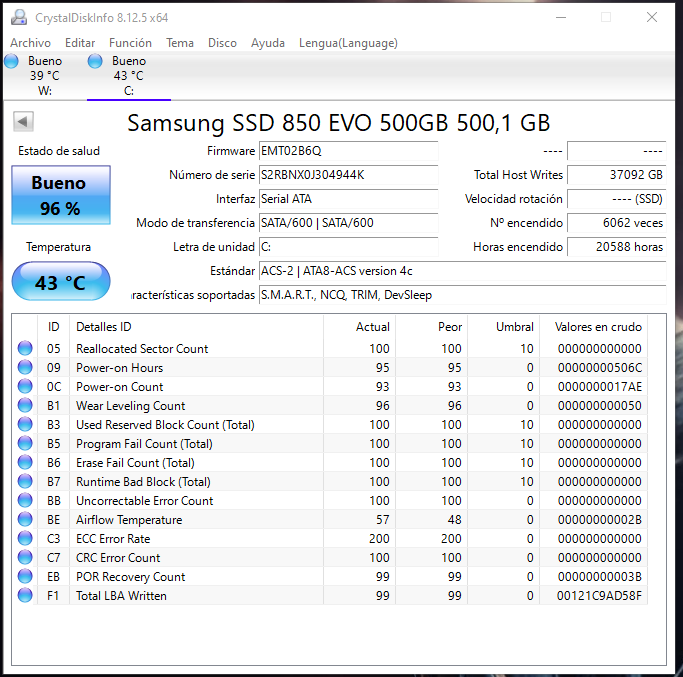Screen dimensions: 683x677
Task: Click the status orb for Runtime Bad Block
Action: point(25,481)
